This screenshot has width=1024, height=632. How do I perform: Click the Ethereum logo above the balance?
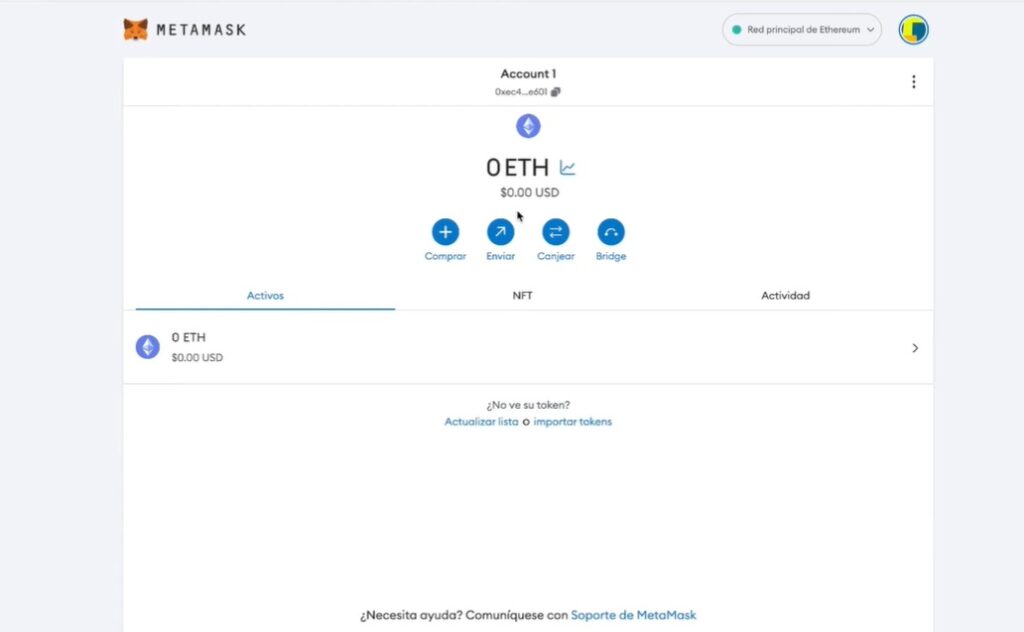(528, 126)
